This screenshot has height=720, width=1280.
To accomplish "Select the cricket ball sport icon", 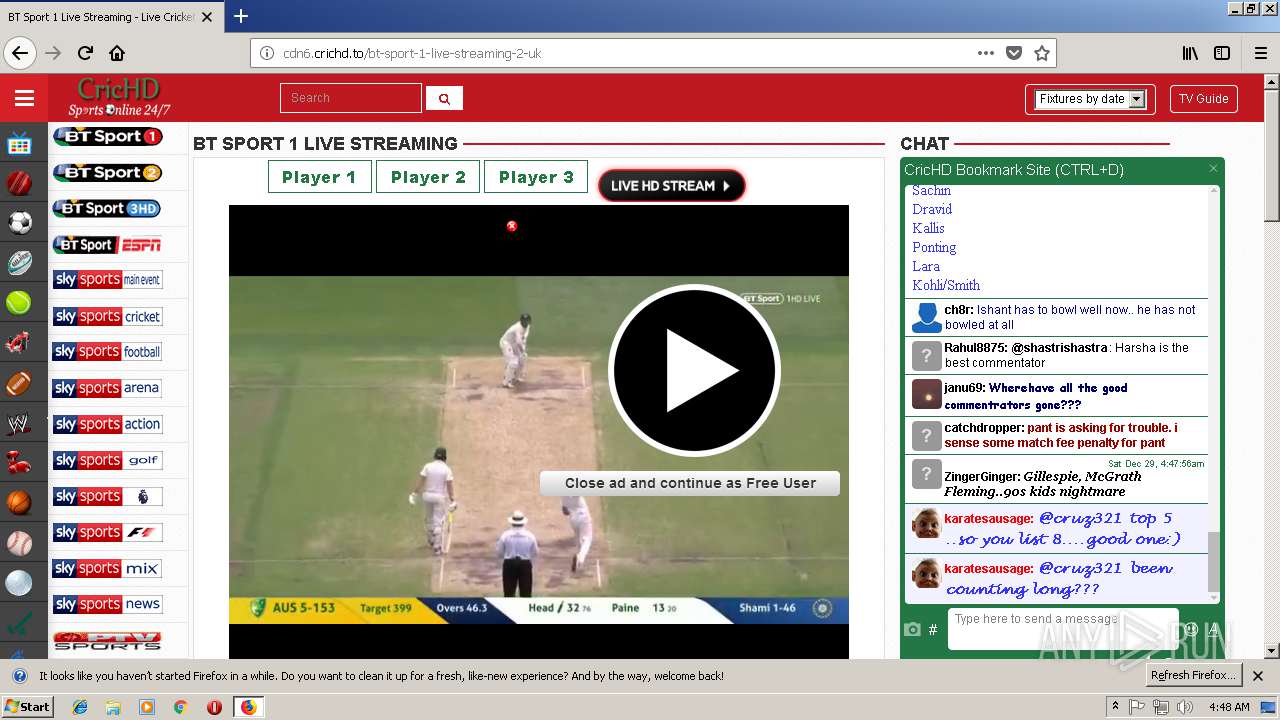I will [x=19, y=183].
